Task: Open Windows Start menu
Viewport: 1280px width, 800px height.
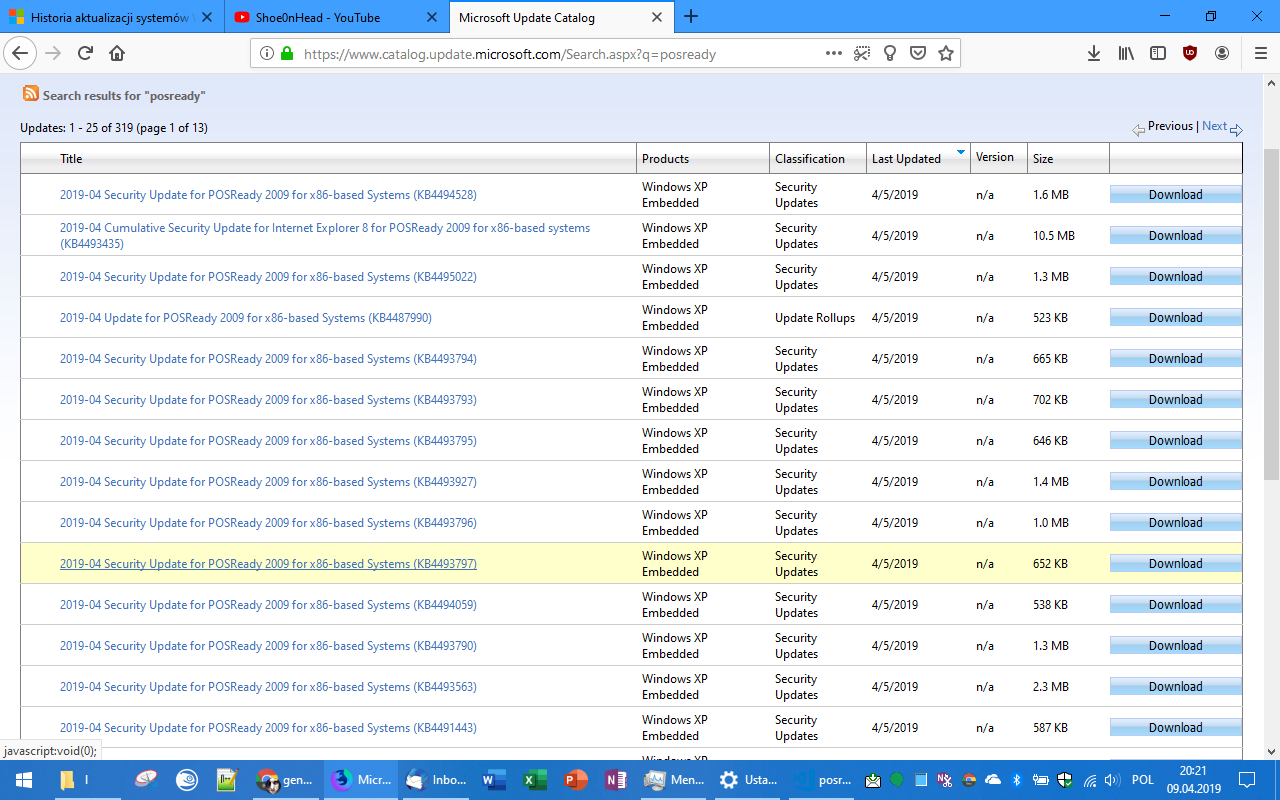Action: click(x=22, y=780)
